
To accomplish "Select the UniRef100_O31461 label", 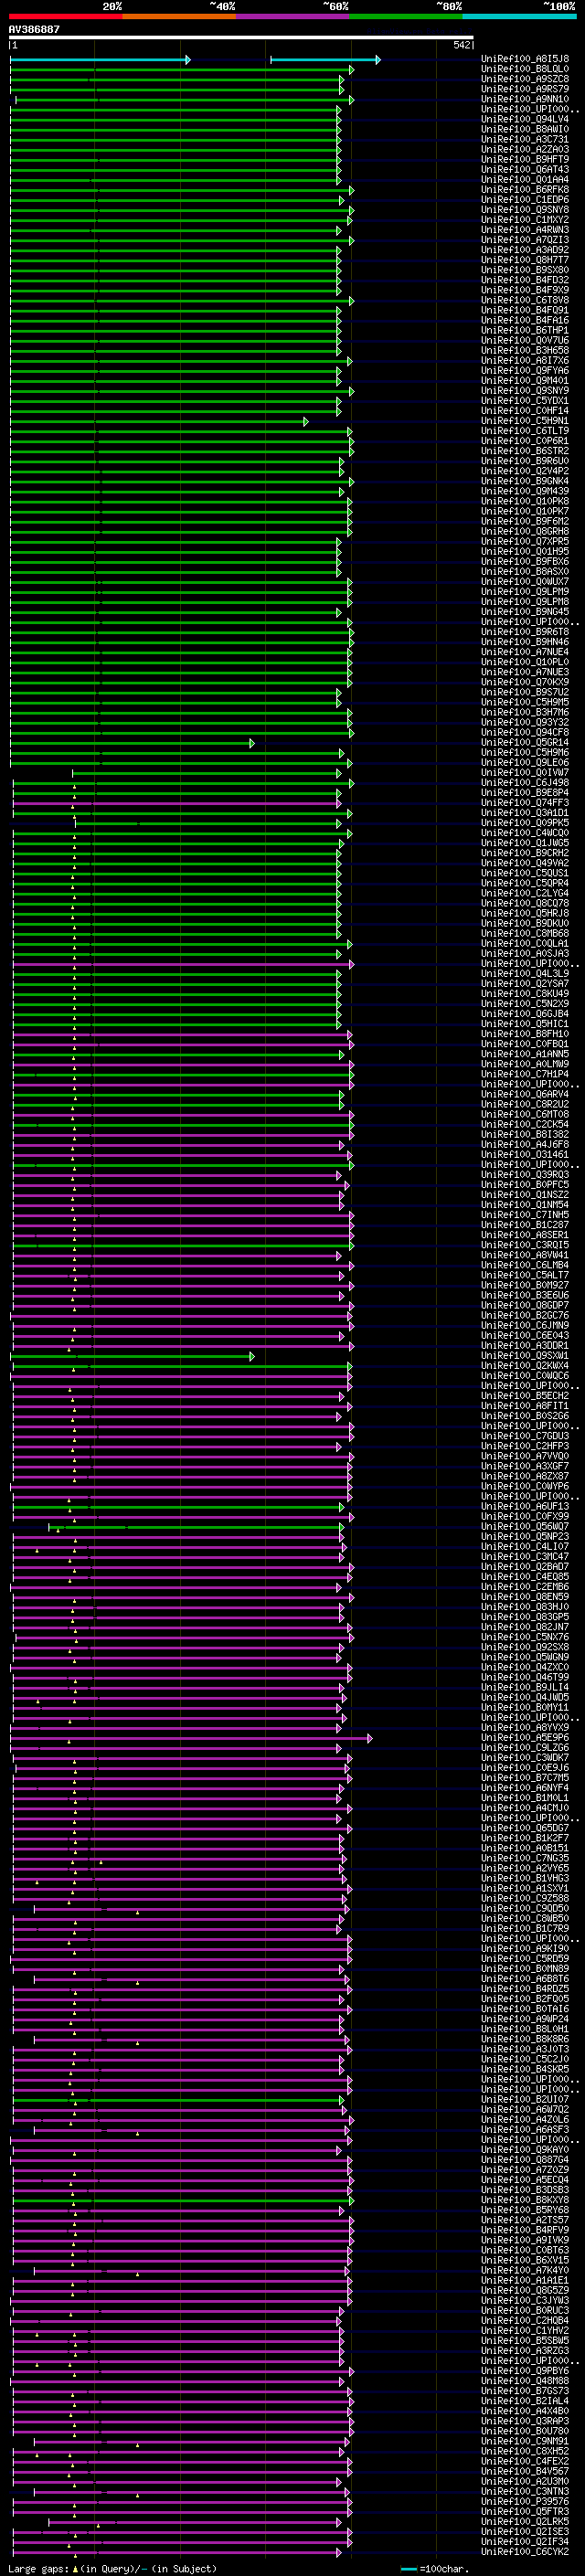I will (525, 1154).
